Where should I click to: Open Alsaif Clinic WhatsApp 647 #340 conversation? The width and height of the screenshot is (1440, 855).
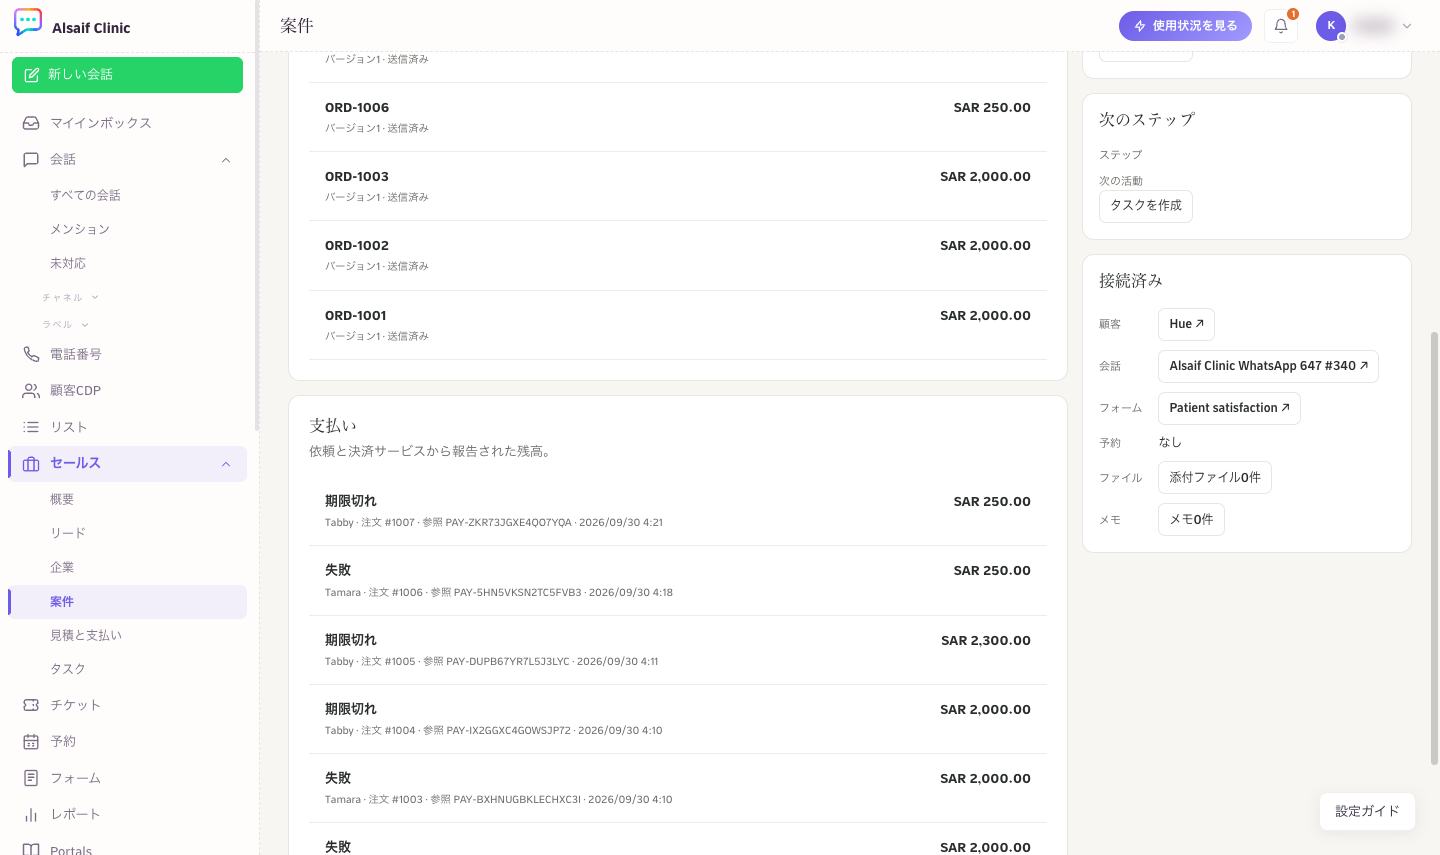click(1268, 366)
